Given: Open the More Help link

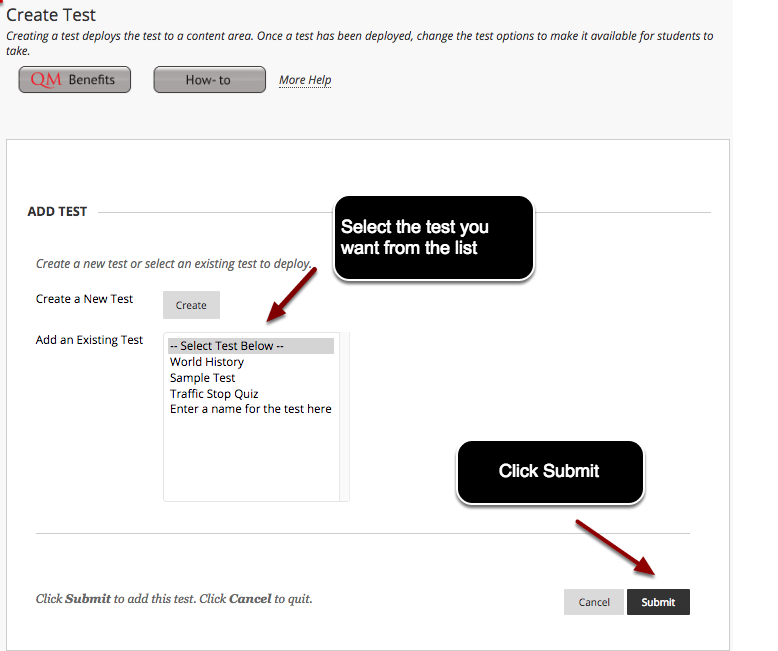Looking at the screenshot, I should [x=305, y=80].
